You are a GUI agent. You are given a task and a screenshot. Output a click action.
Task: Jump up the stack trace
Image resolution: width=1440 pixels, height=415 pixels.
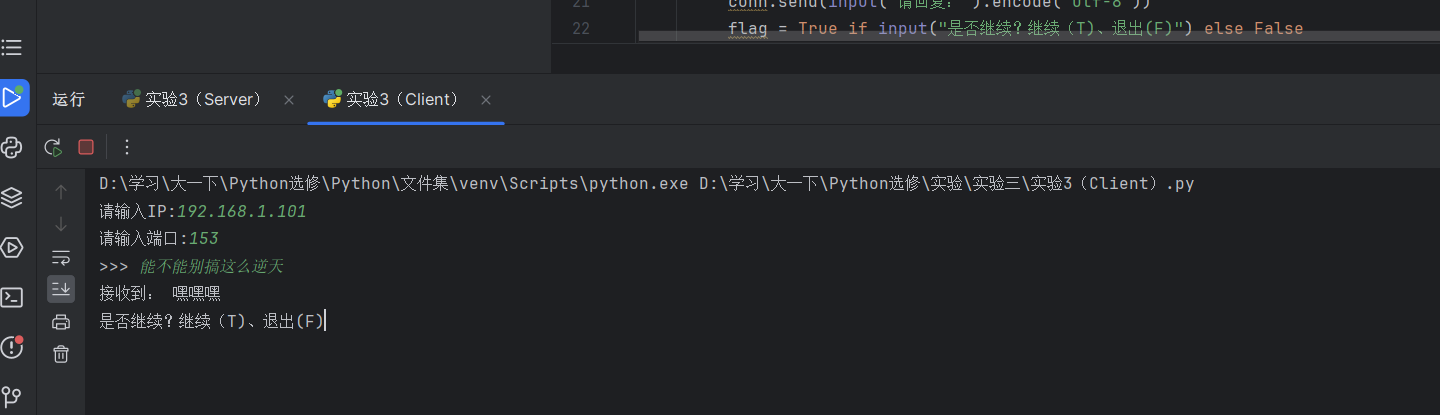pos(61,191)
